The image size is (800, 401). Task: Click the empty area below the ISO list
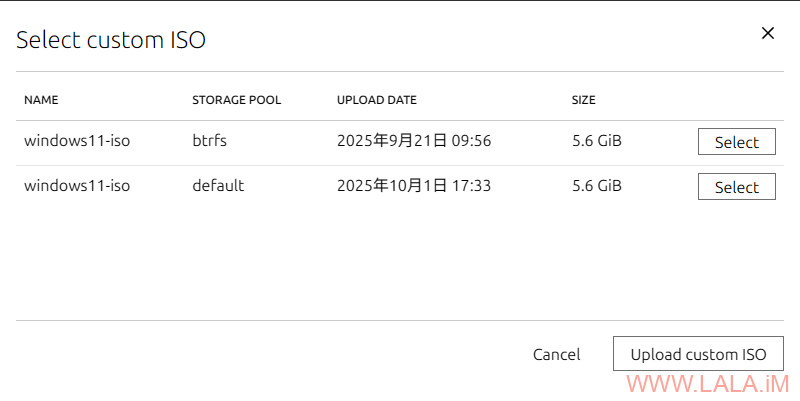click(x=400, y=260)
